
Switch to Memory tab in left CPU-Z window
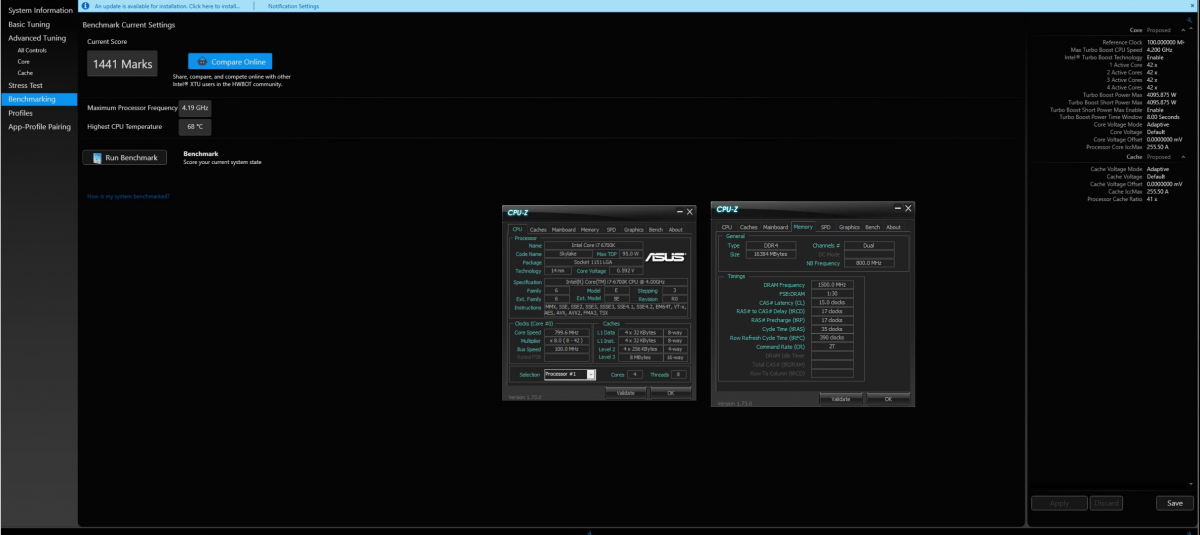(590, 230)
